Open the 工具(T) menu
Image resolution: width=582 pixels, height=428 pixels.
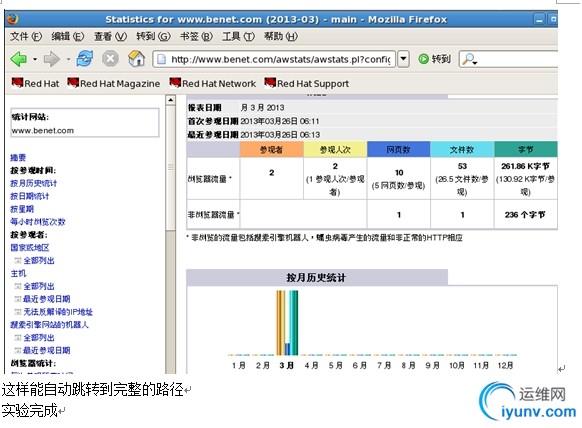point(238,36)
